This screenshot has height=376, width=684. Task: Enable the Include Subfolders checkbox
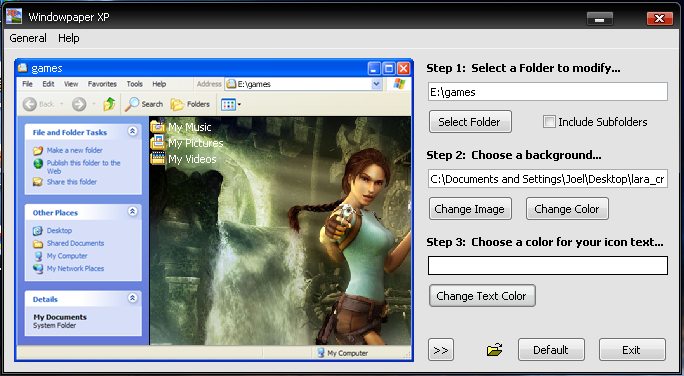click(x=549, y=122)
